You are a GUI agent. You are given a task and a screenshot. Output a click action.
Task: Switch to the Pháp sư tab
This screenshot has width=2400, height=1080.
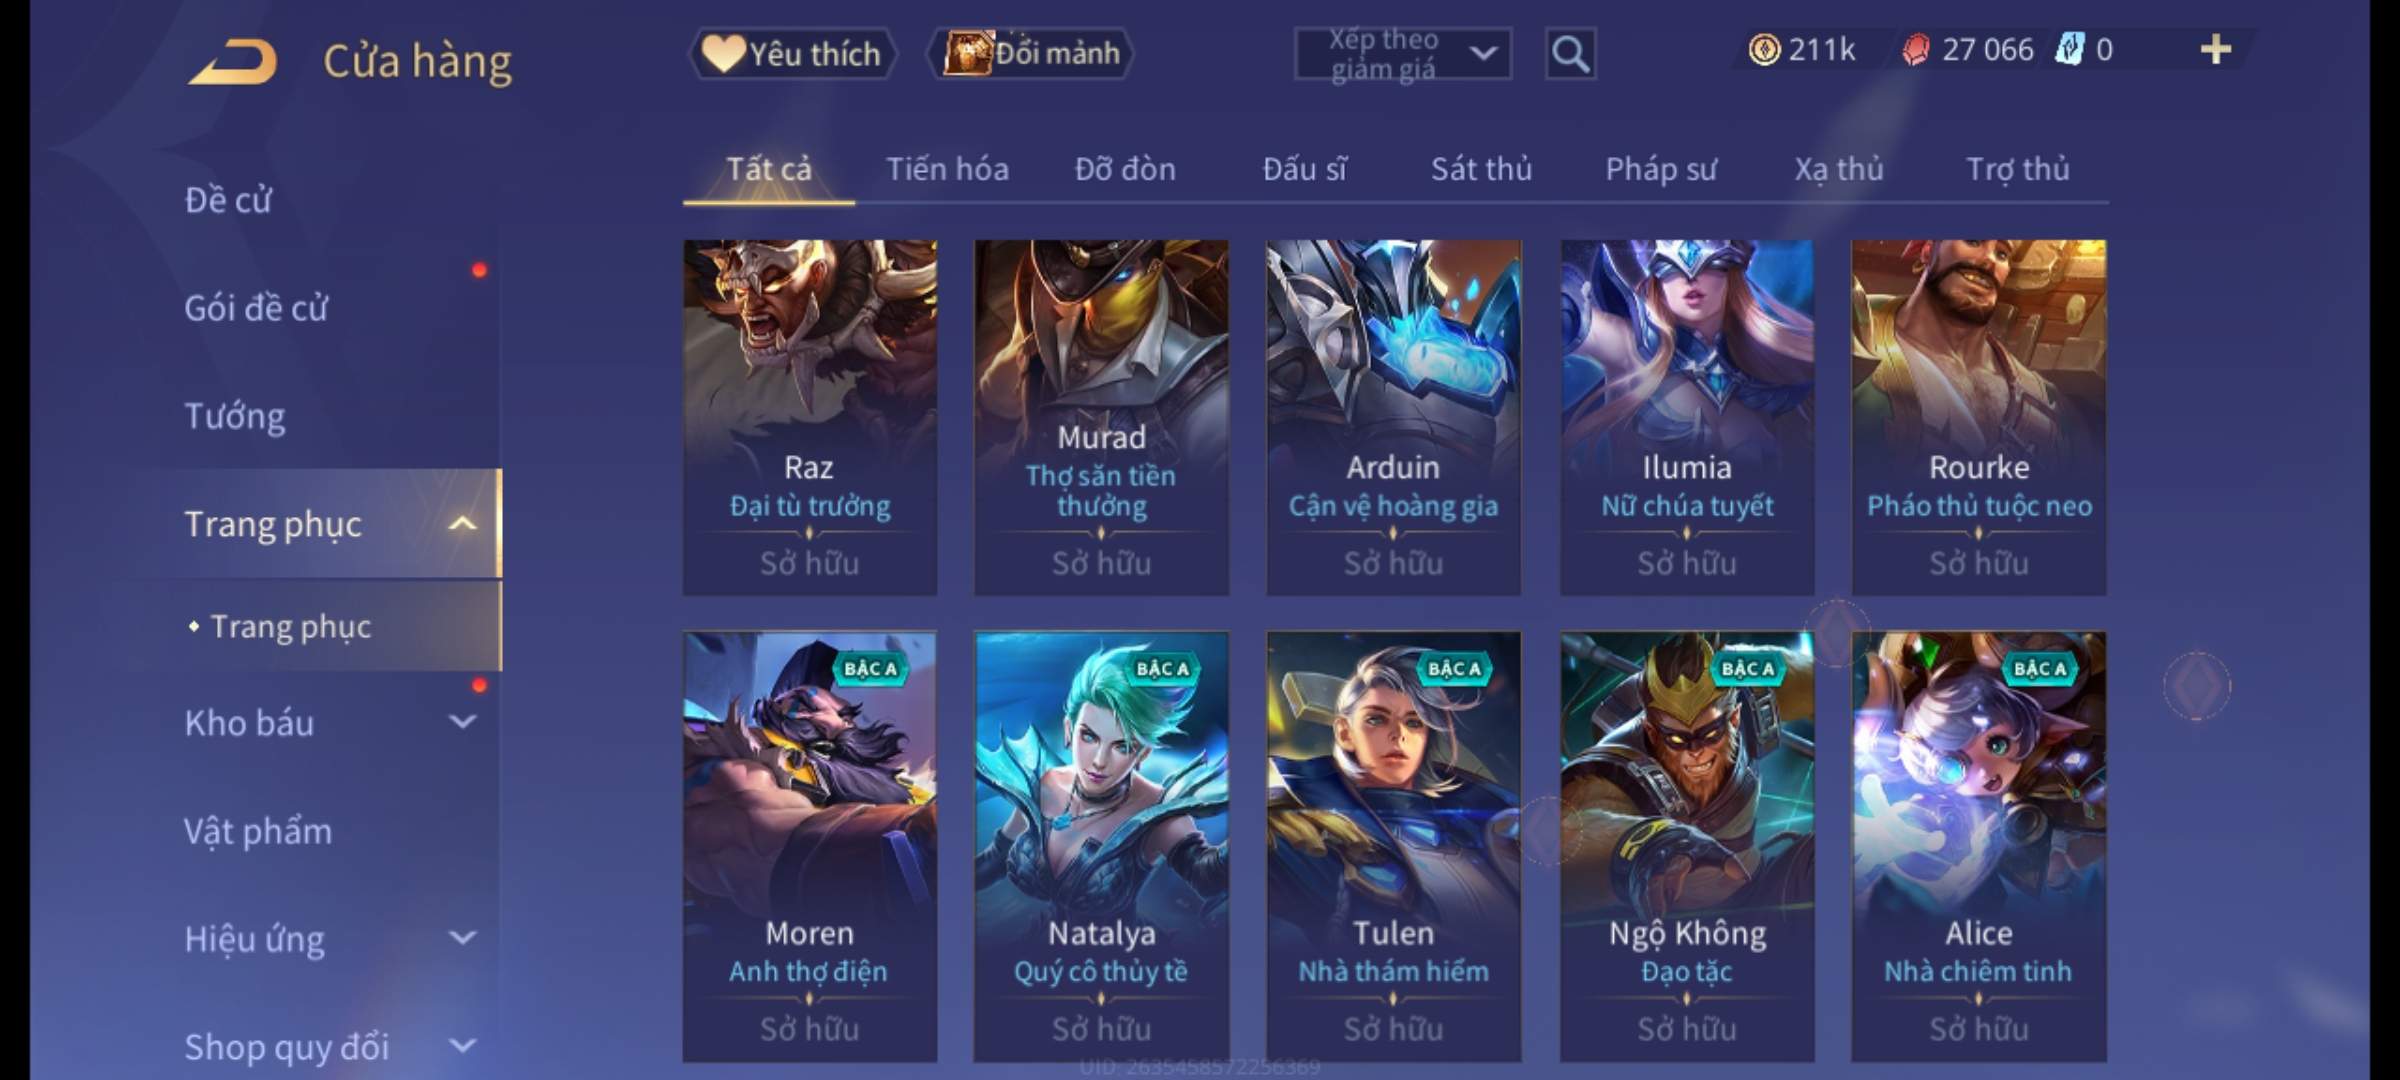coord(1661,169)
